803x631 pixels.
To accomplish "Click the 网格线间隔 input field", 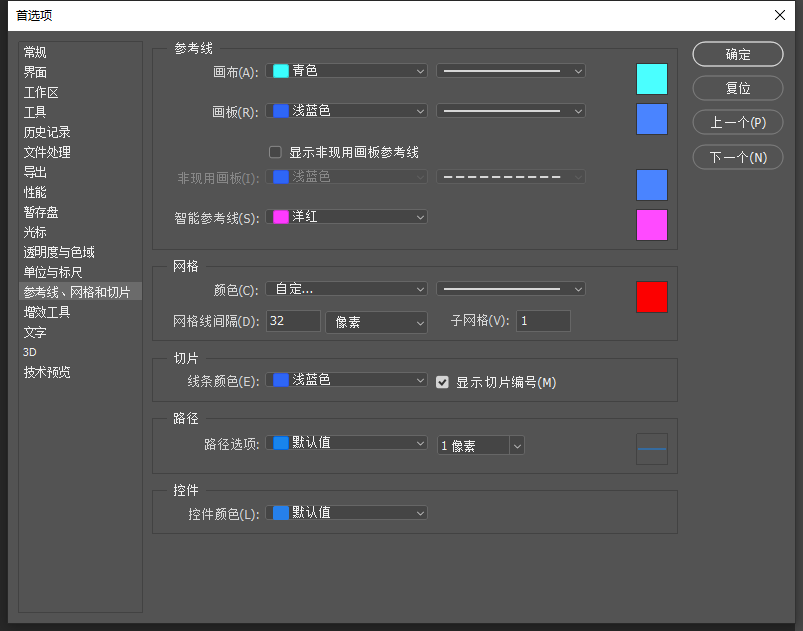I will (x=293, y=321).
